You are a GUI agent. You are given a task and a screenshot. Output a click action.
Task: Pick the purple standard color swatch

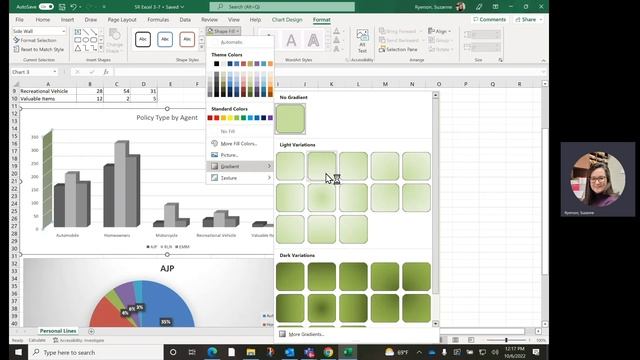[x=270, y=118]
